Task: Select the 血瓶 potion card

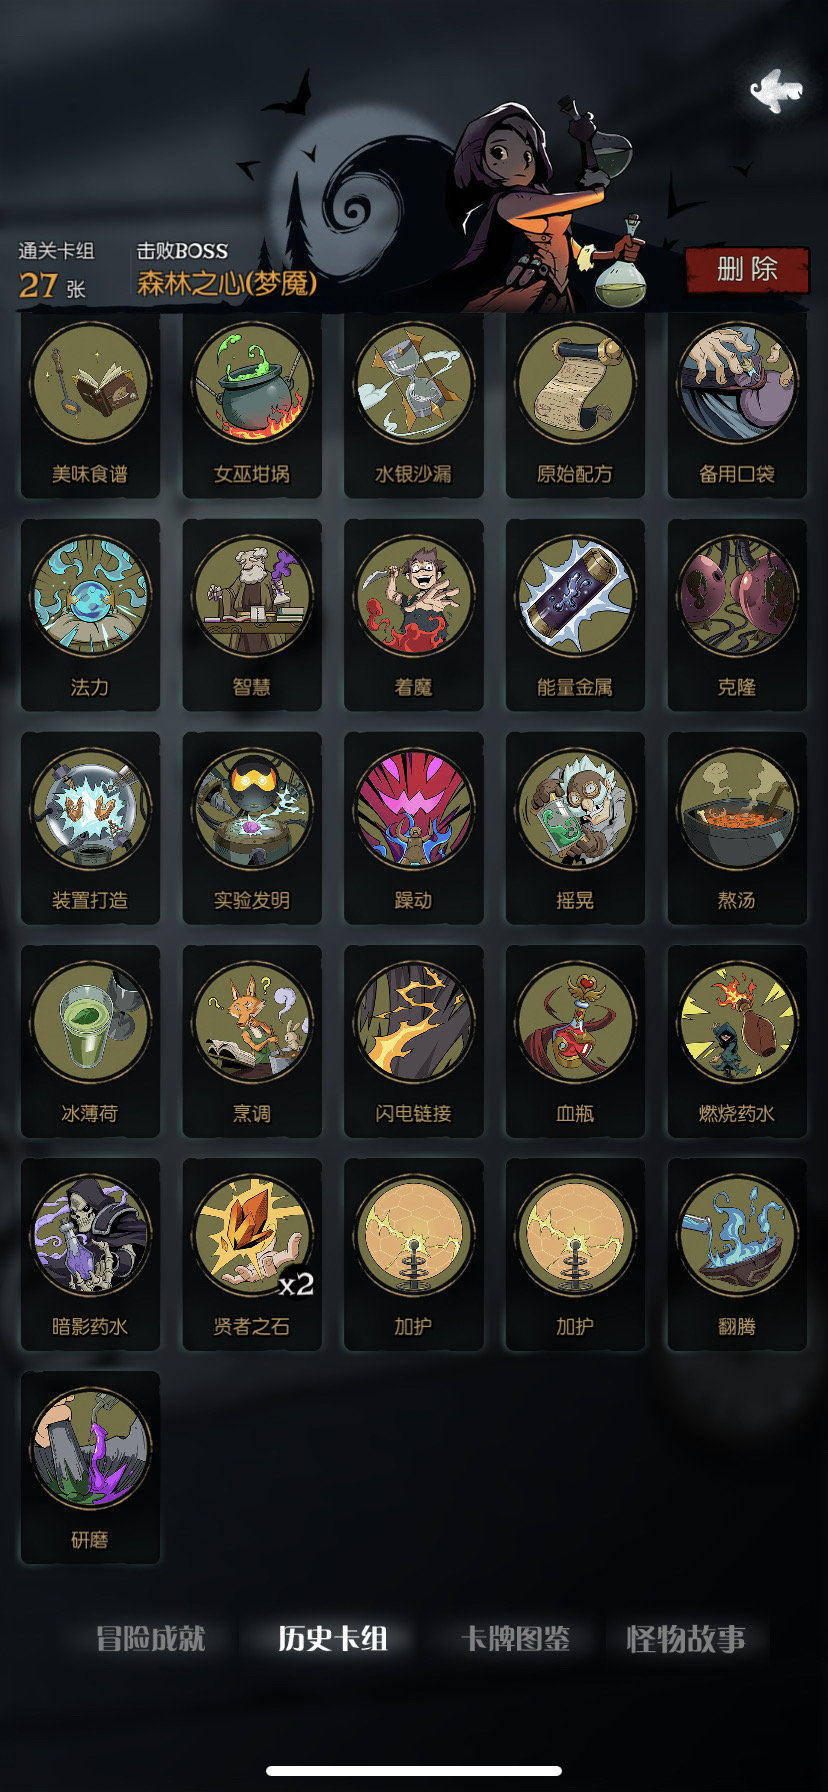Action: click(x=575, y=1042)
